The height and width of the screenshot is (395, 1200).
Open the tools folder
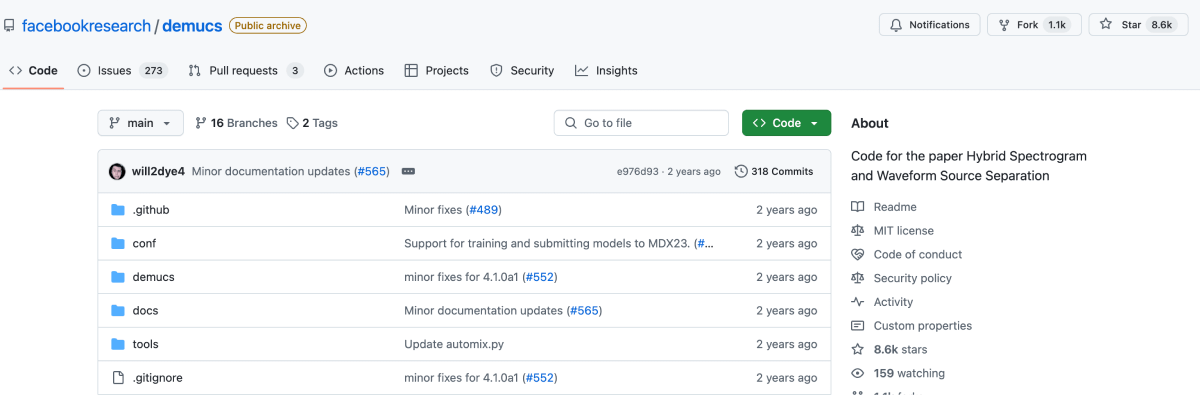(x=145, y=344)
